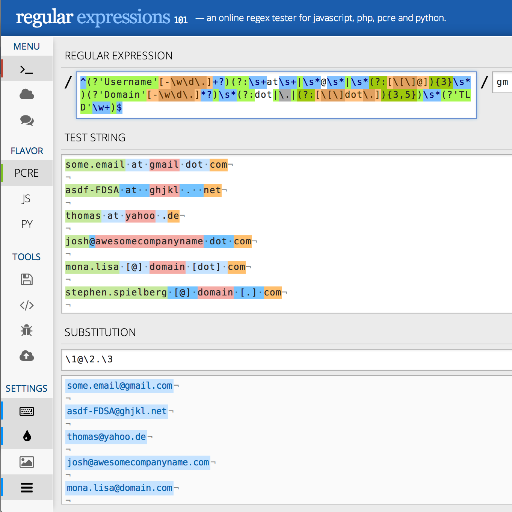Select the PCRE flavor
This screenshot has width=512, height=512.
pyautogui.click(x=27, y=173)
